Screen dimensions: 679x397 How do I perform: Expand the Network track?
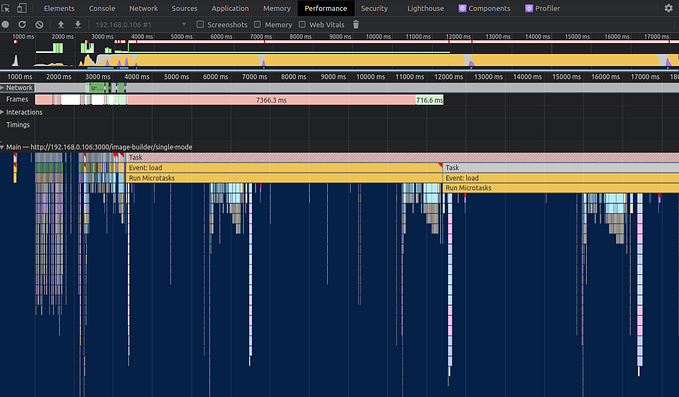(2, 87)
